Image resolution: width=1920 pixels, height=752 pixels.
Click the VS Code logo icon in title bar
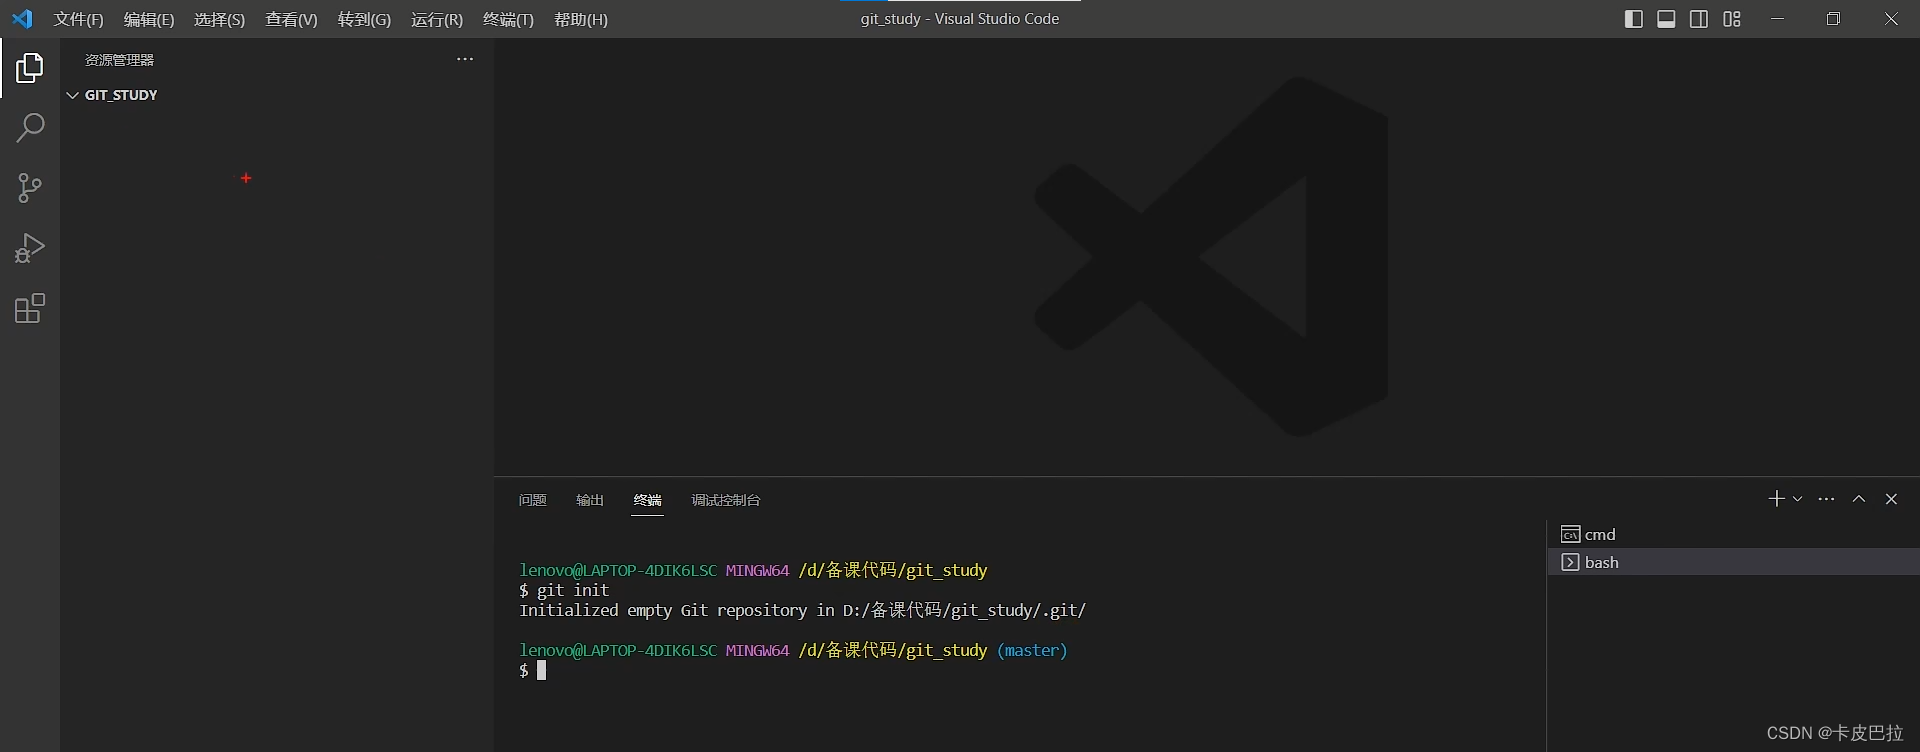pyautogui.click(x=22, y=19)
